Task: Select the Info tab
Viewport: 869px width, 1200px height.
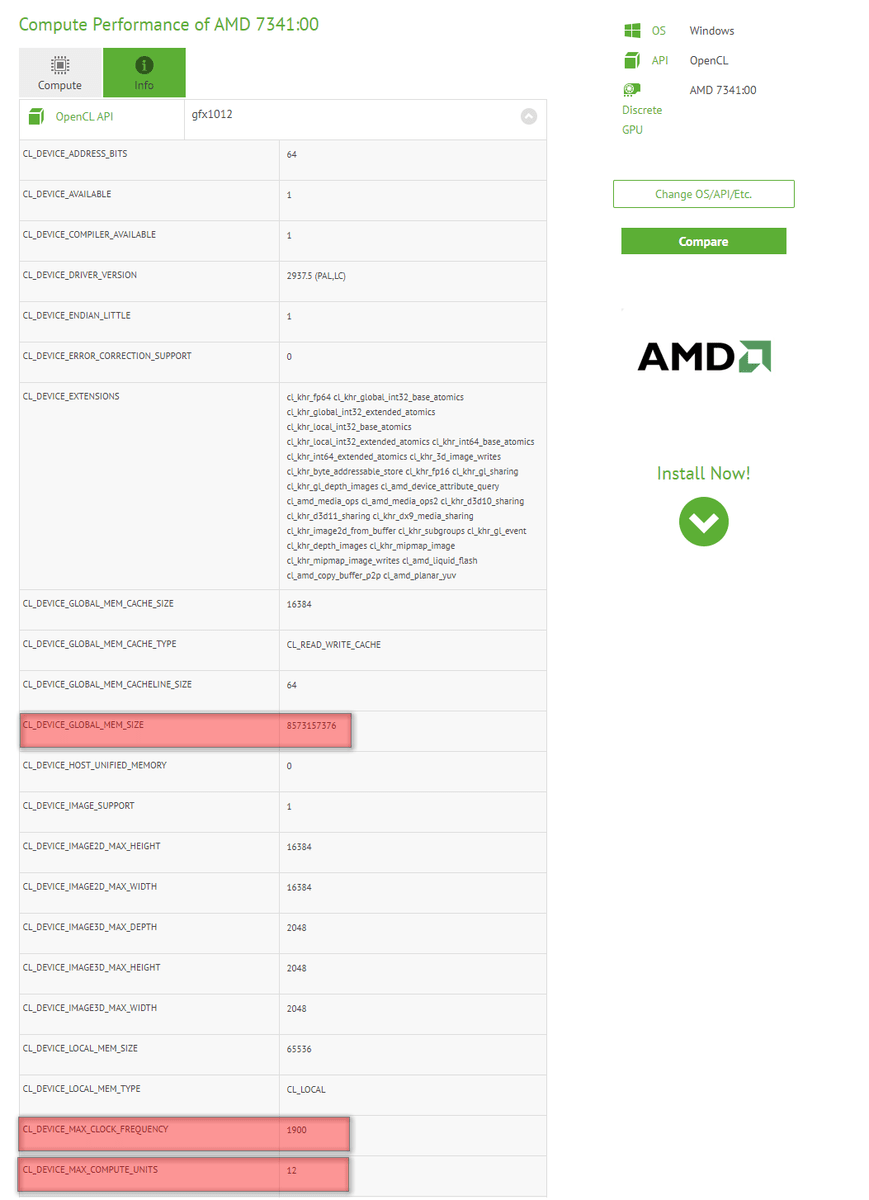Action: [144, 73]
